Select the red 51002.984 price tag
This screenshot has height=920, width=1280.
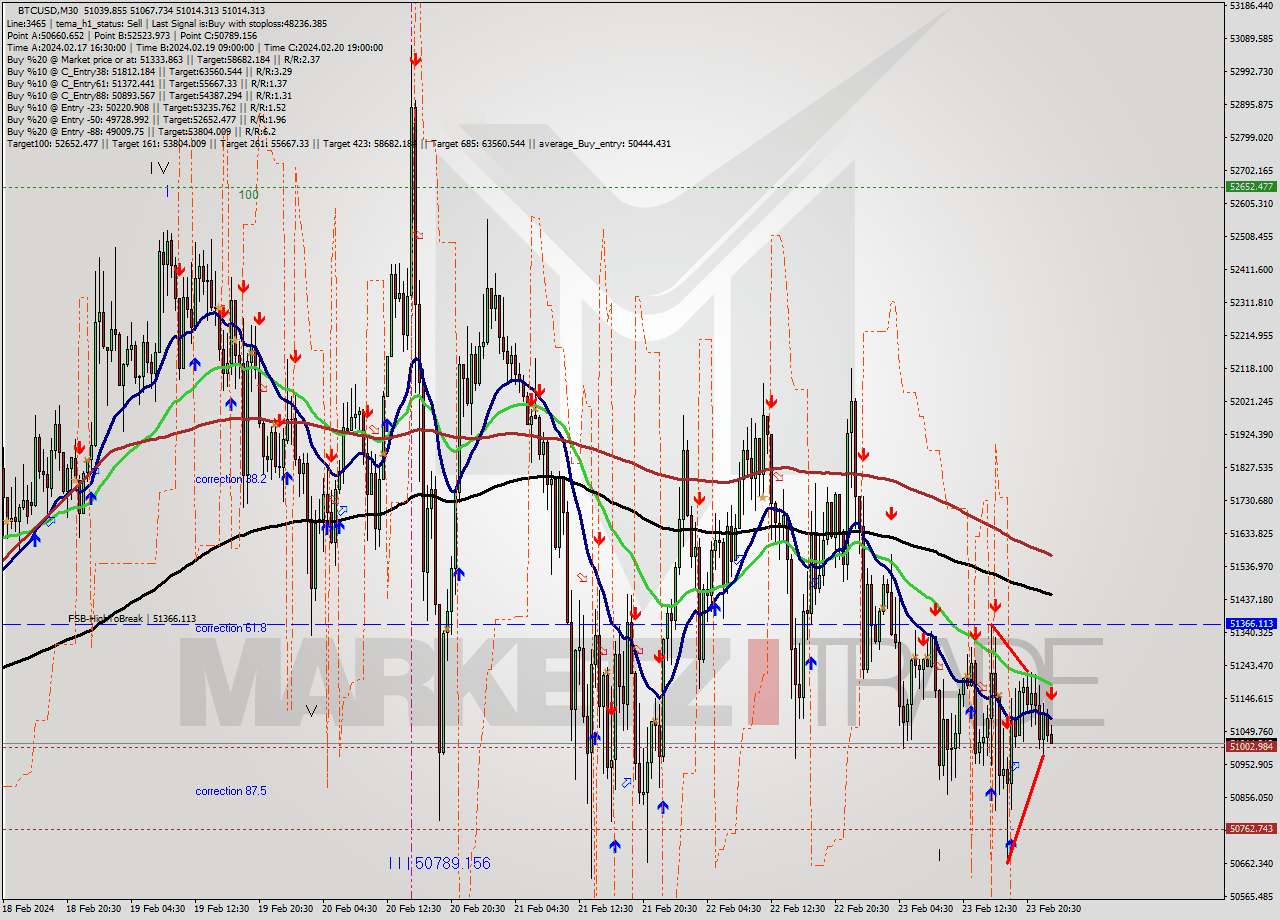point(1251,746)
